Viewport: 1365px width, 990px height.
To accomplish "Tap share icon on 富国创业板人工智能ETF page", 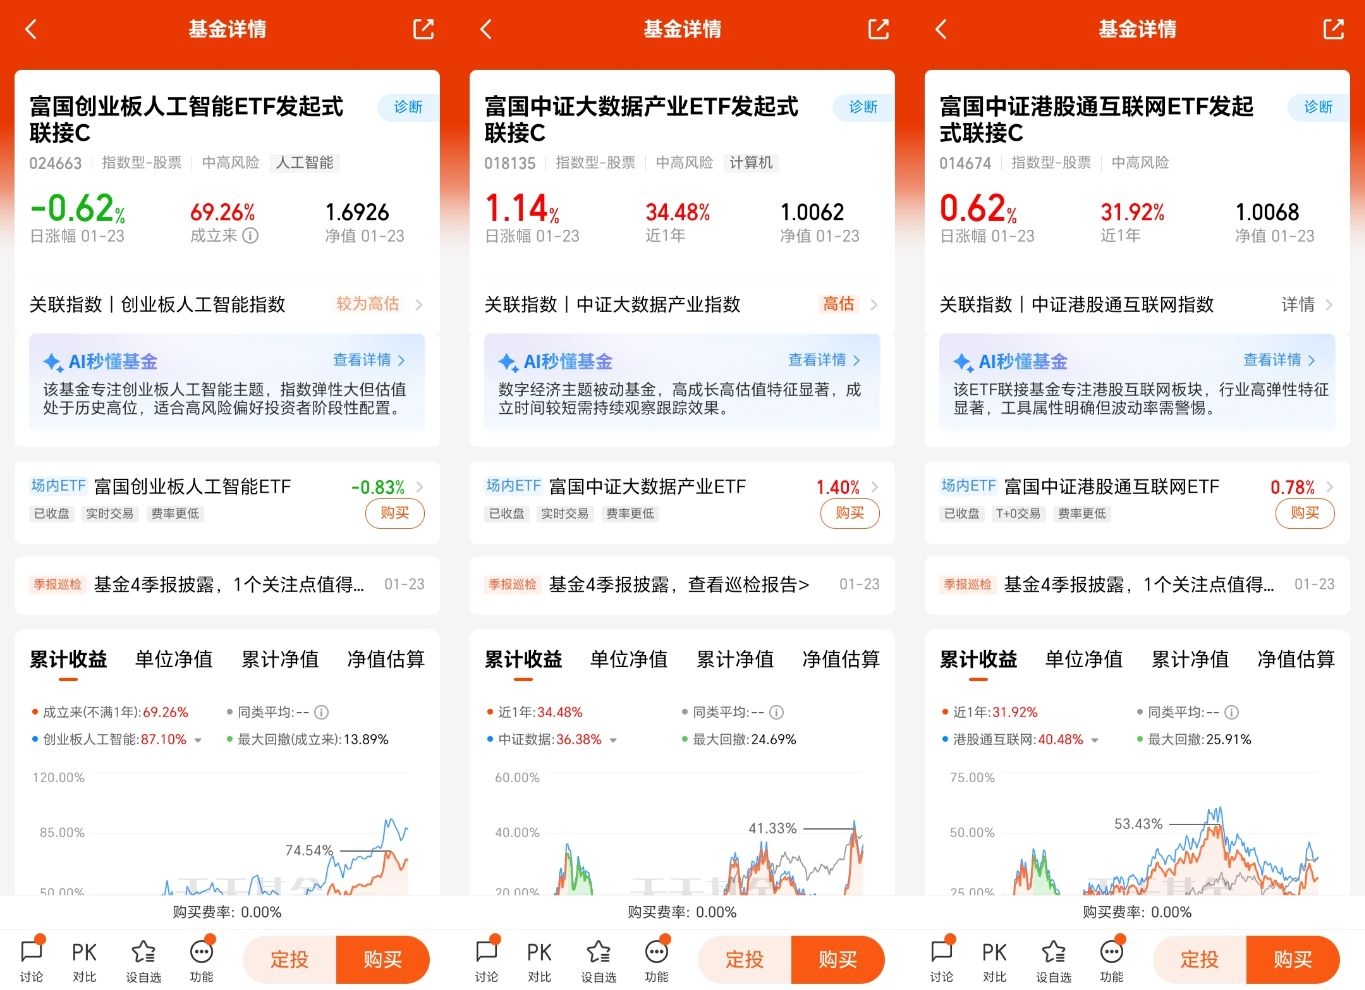I will click(424, 29).
